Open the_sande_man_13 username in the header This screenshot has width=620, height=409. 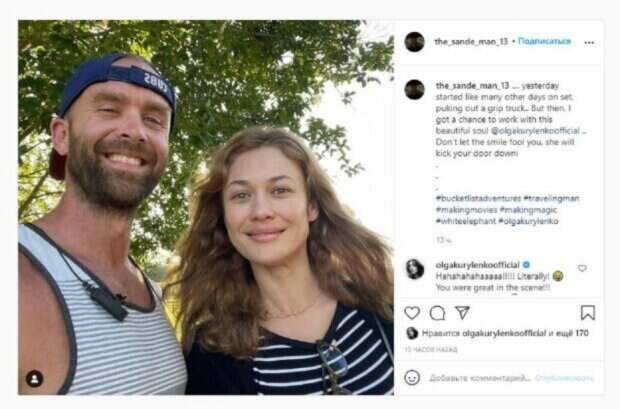465,42
